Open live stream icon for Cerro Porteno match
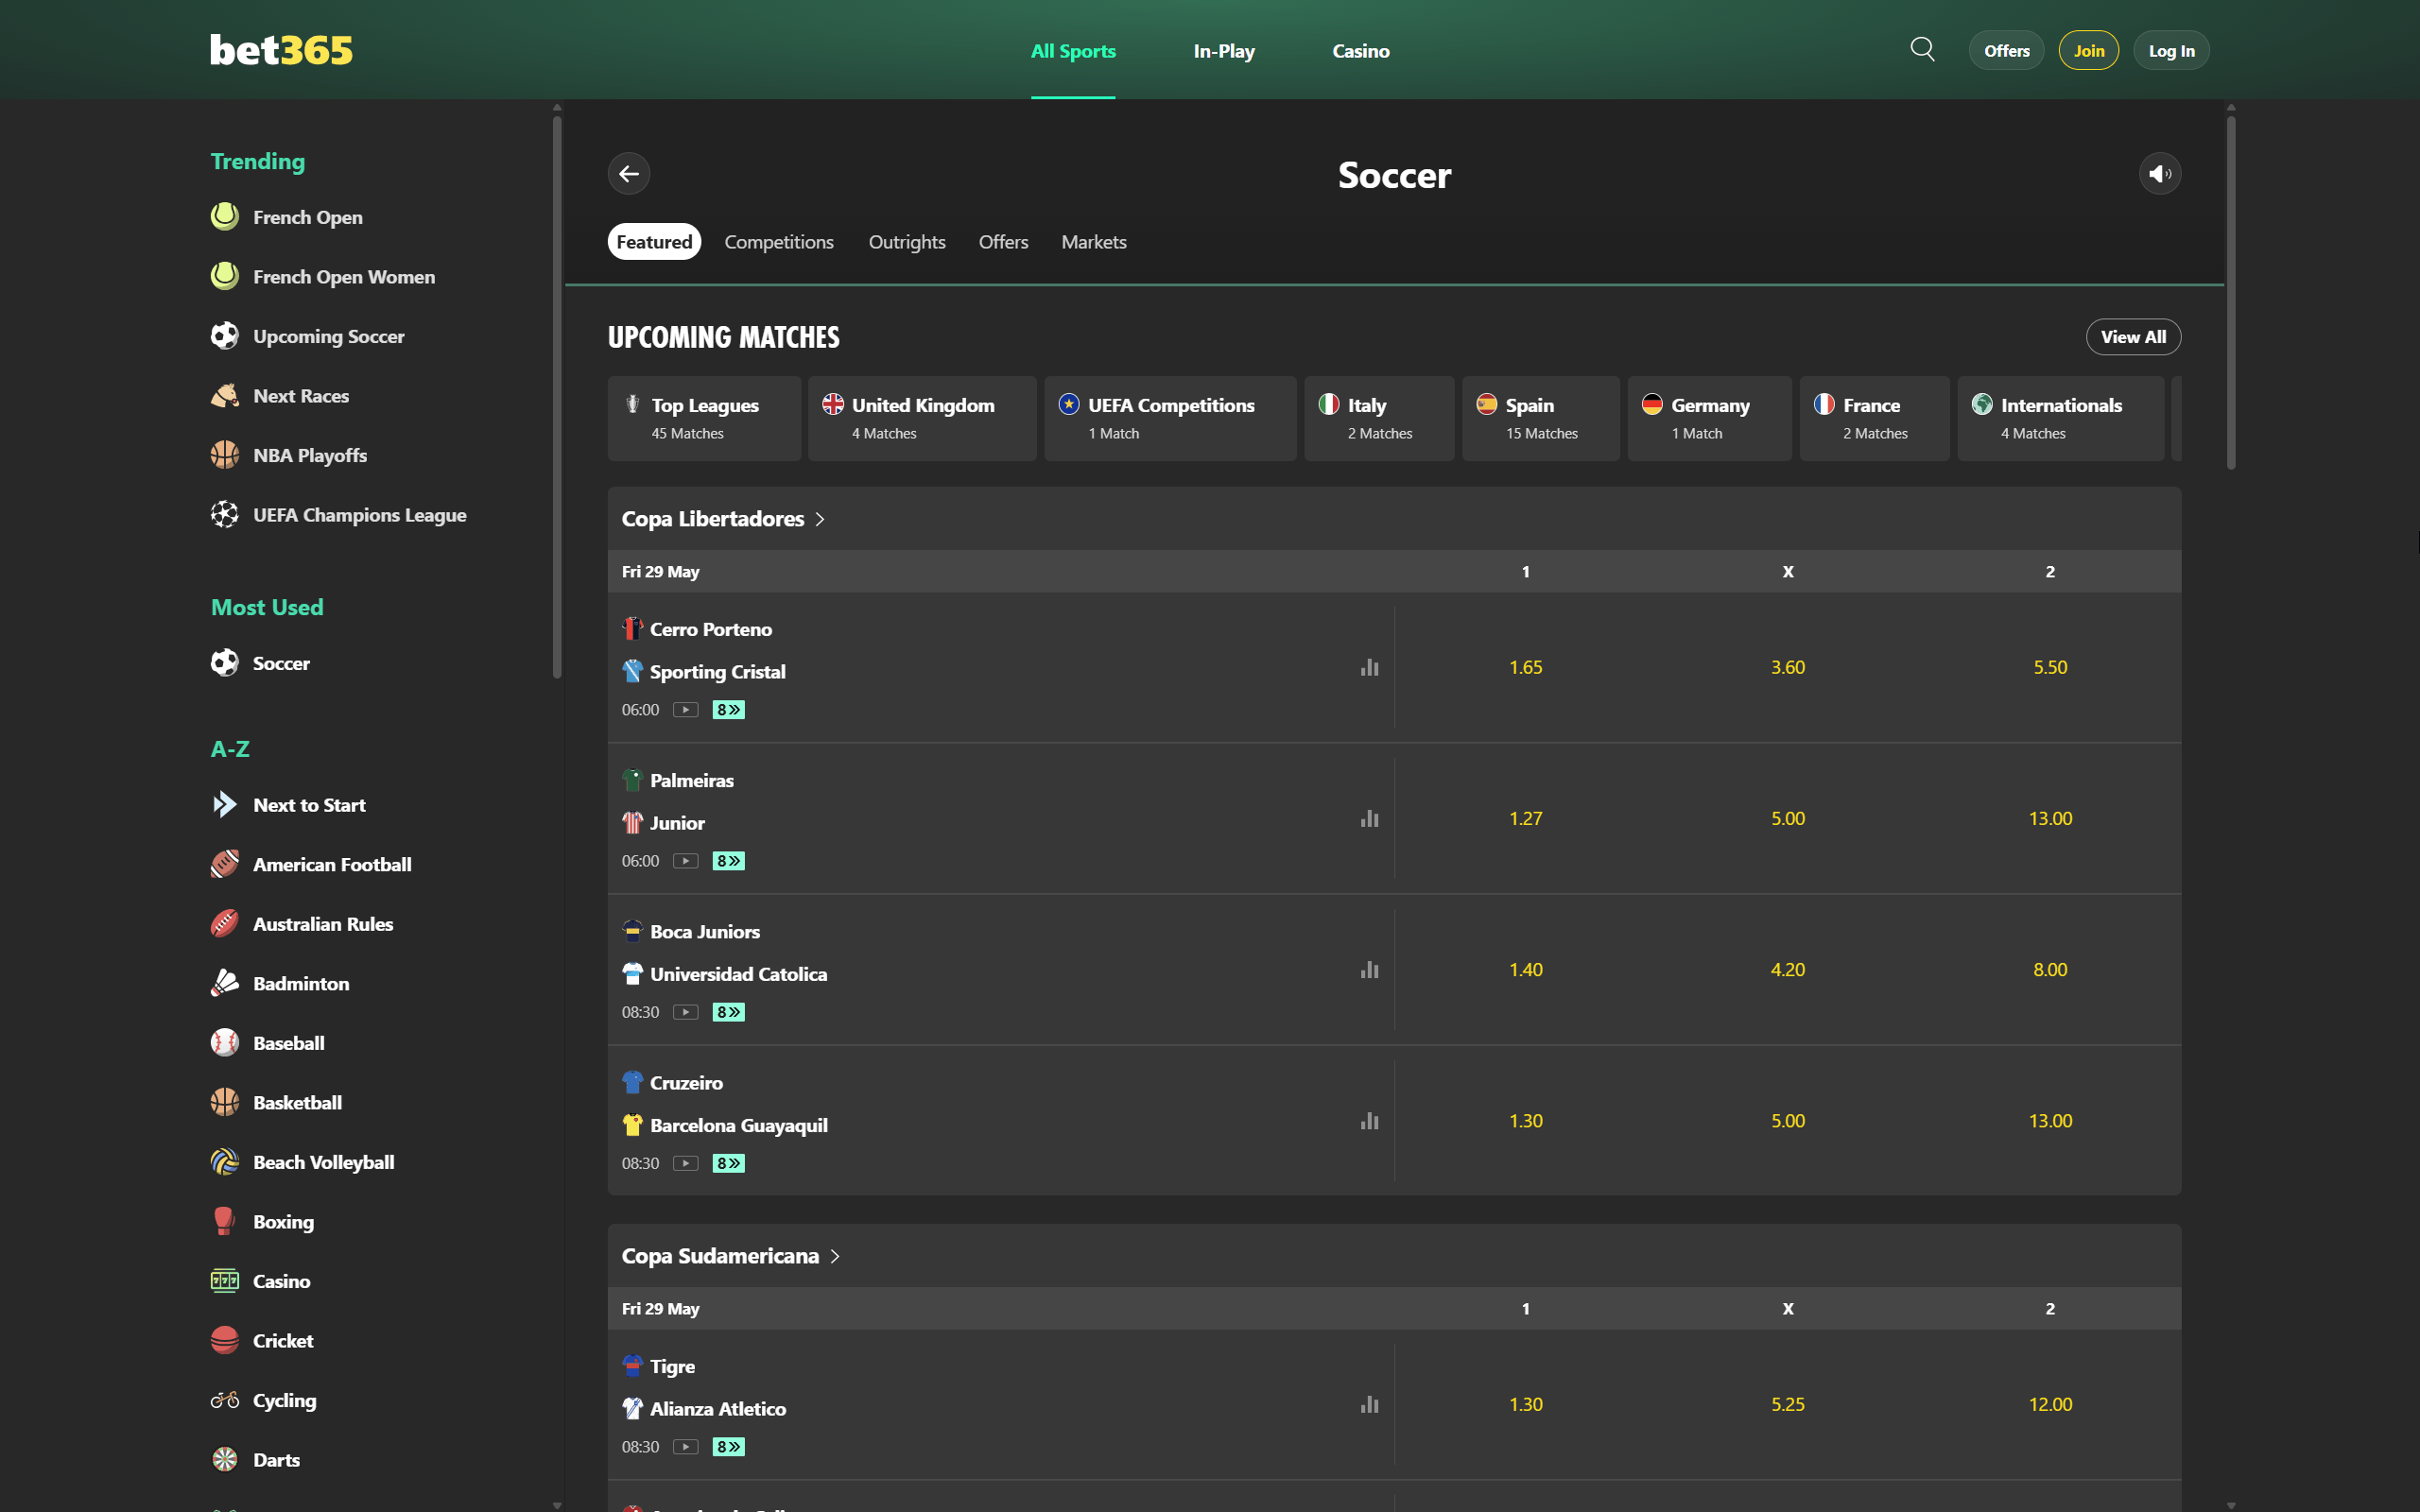 click(685, 710)
